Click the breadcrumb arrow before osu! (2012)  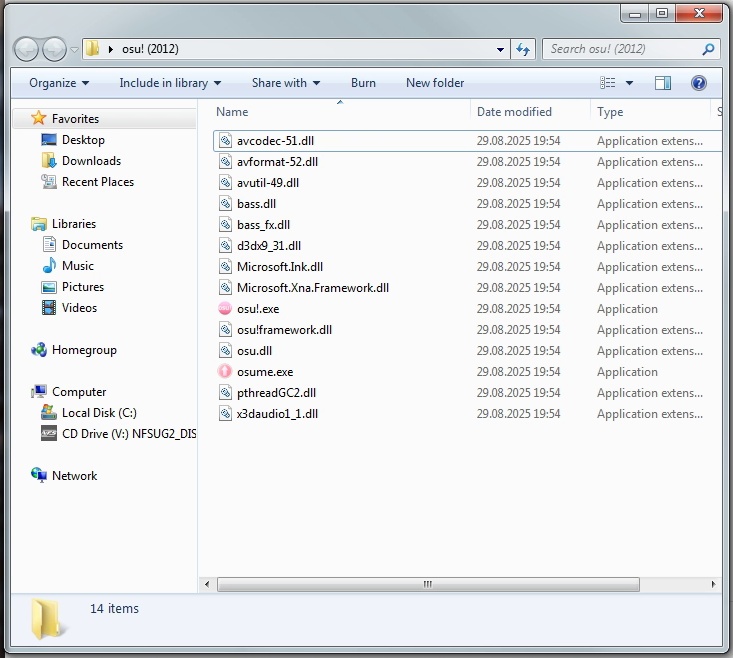tap(111, 49)
